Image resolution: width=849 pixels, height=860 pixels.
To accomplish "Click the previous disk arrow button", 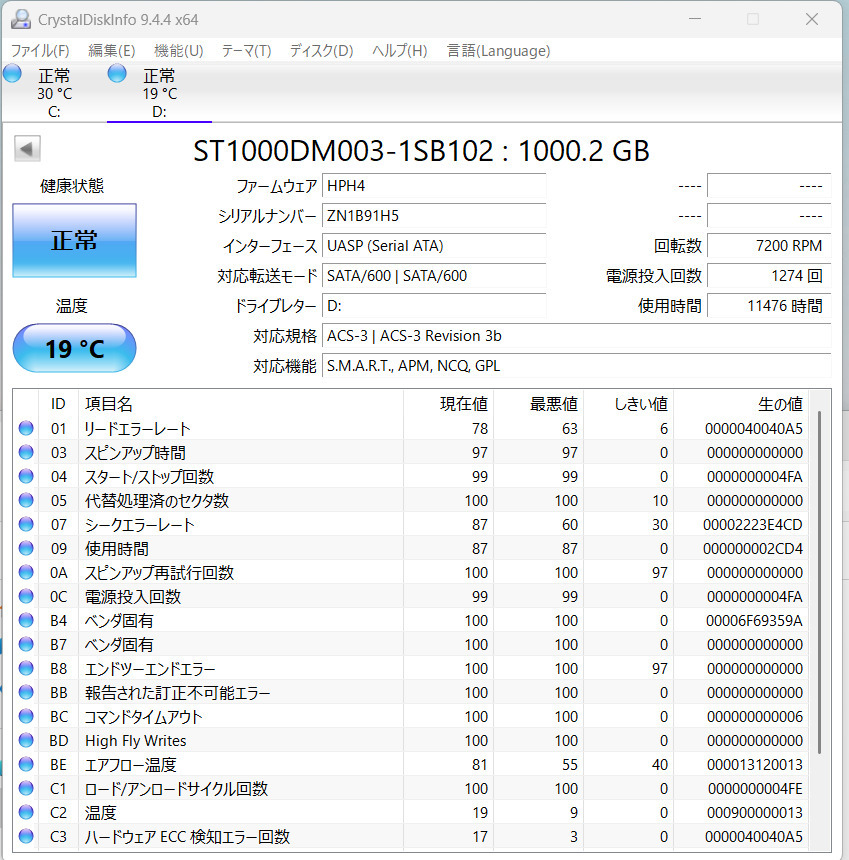I will tap(27, 149).
